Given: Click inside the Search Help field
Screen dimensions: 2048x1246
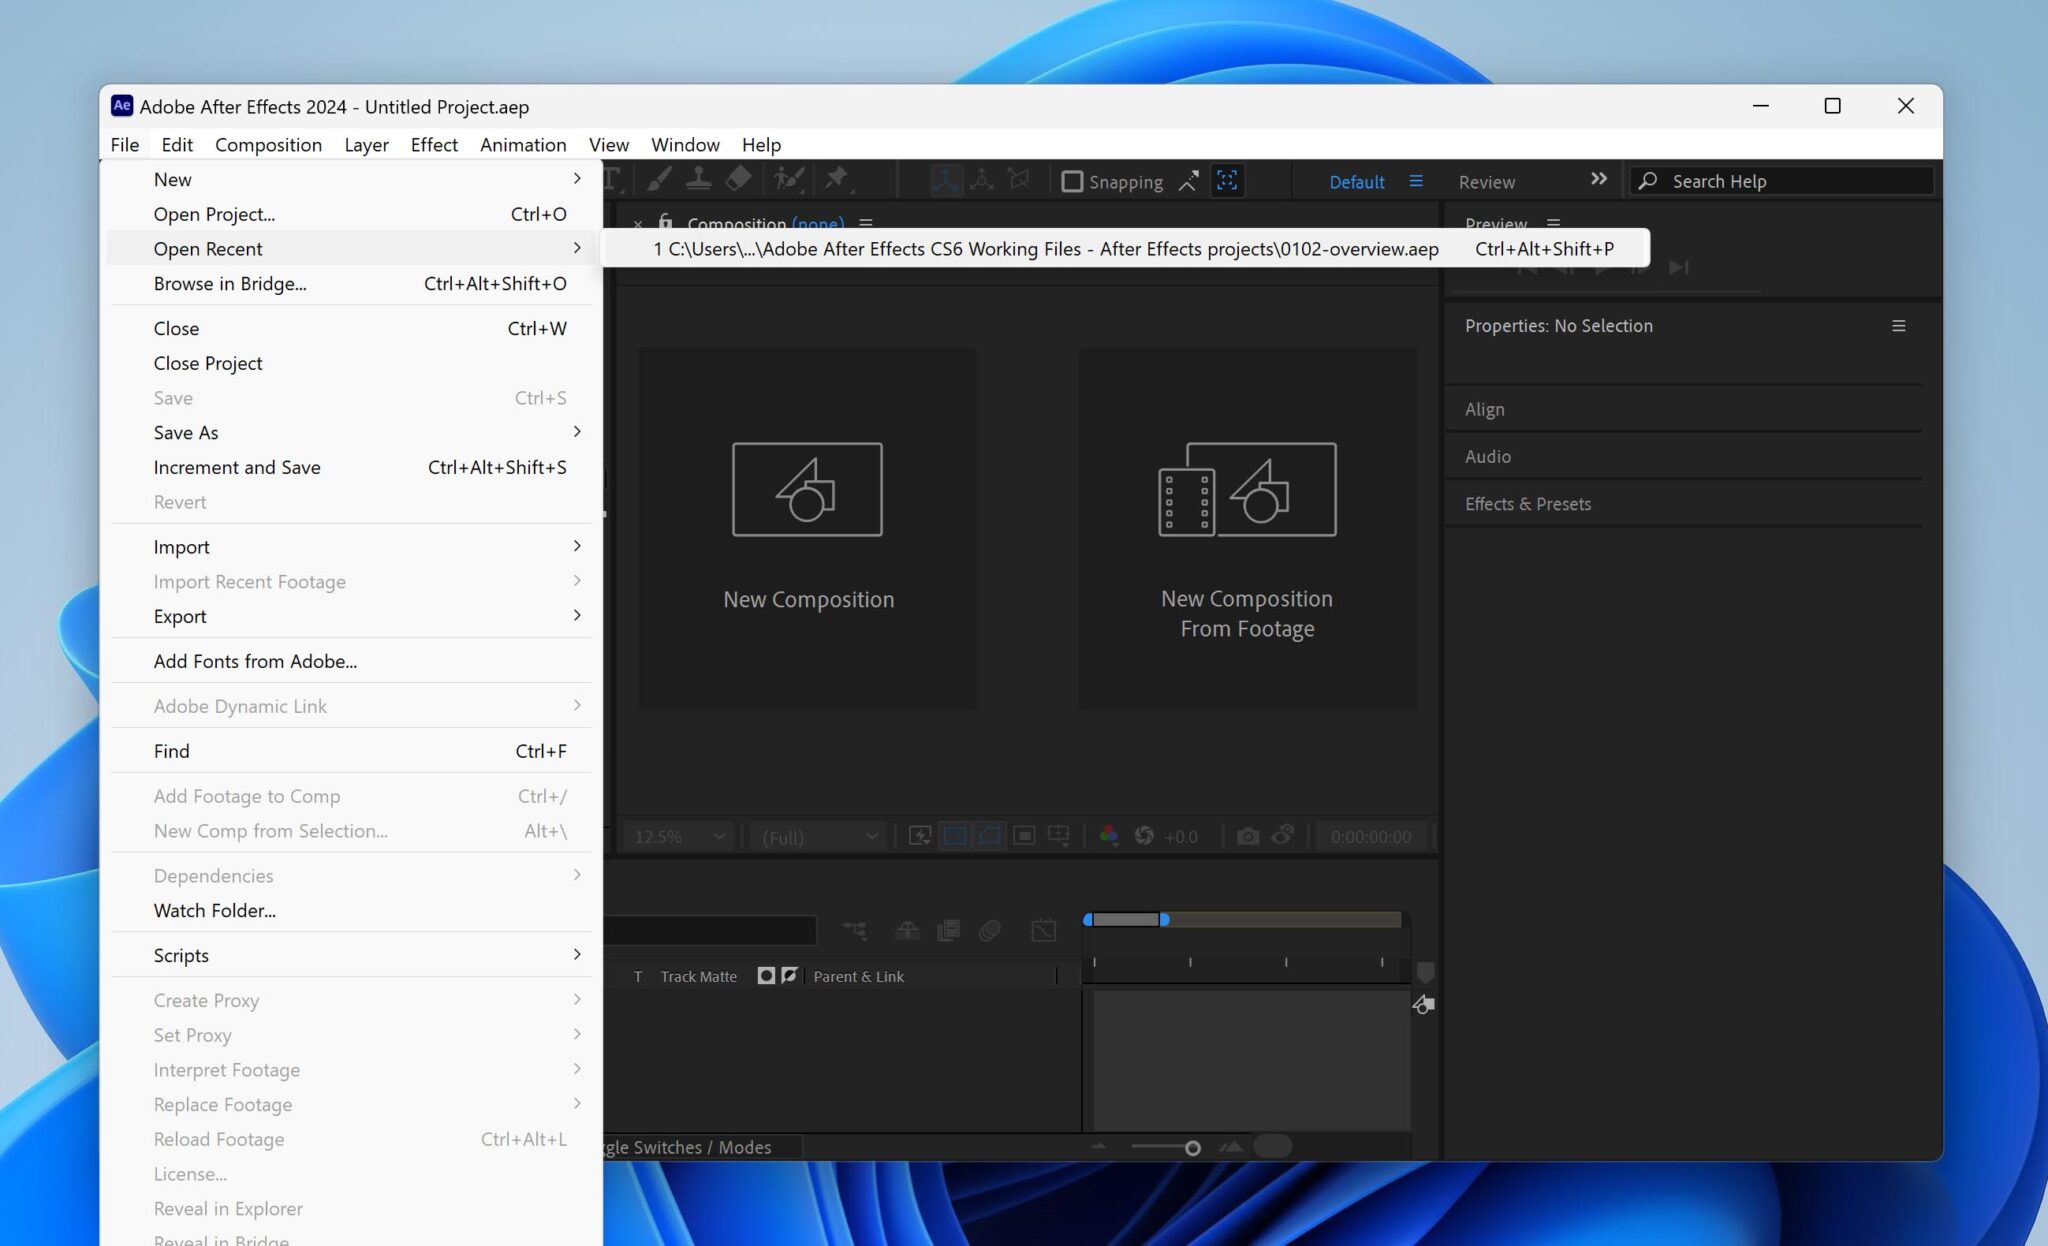Looking at the screenshot, I should pyautogui.click(x=1790, y=181).
